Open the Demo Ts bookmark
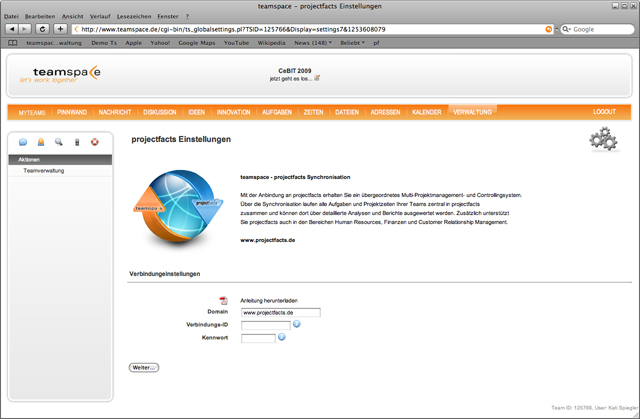 [104, 43]
